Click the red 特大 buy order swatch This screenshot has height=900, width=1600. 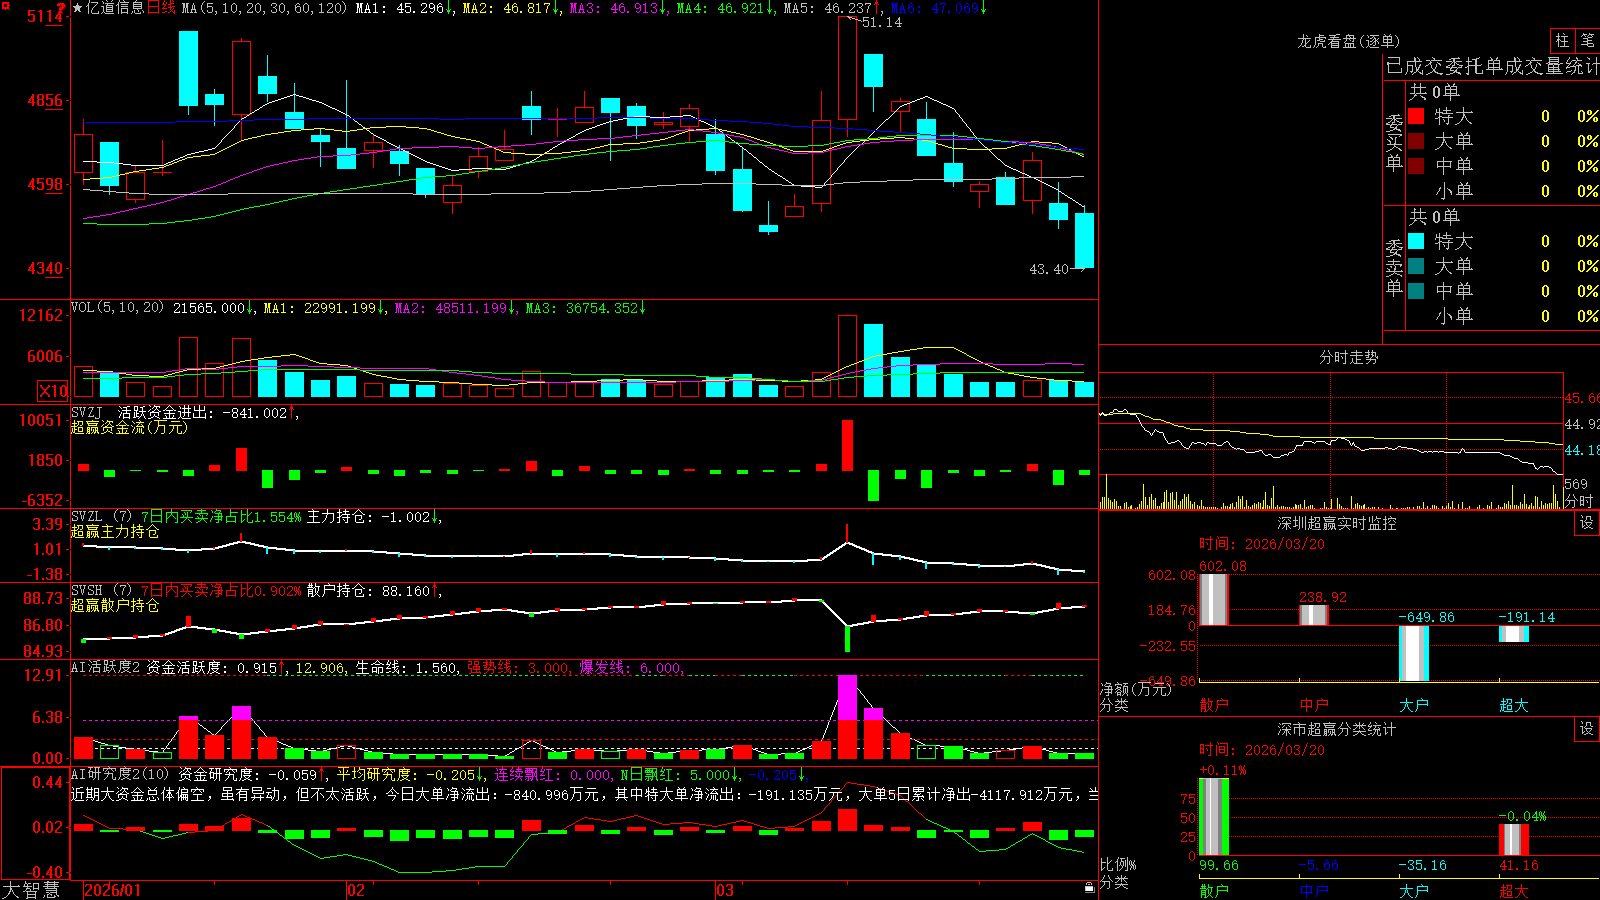1416,116
